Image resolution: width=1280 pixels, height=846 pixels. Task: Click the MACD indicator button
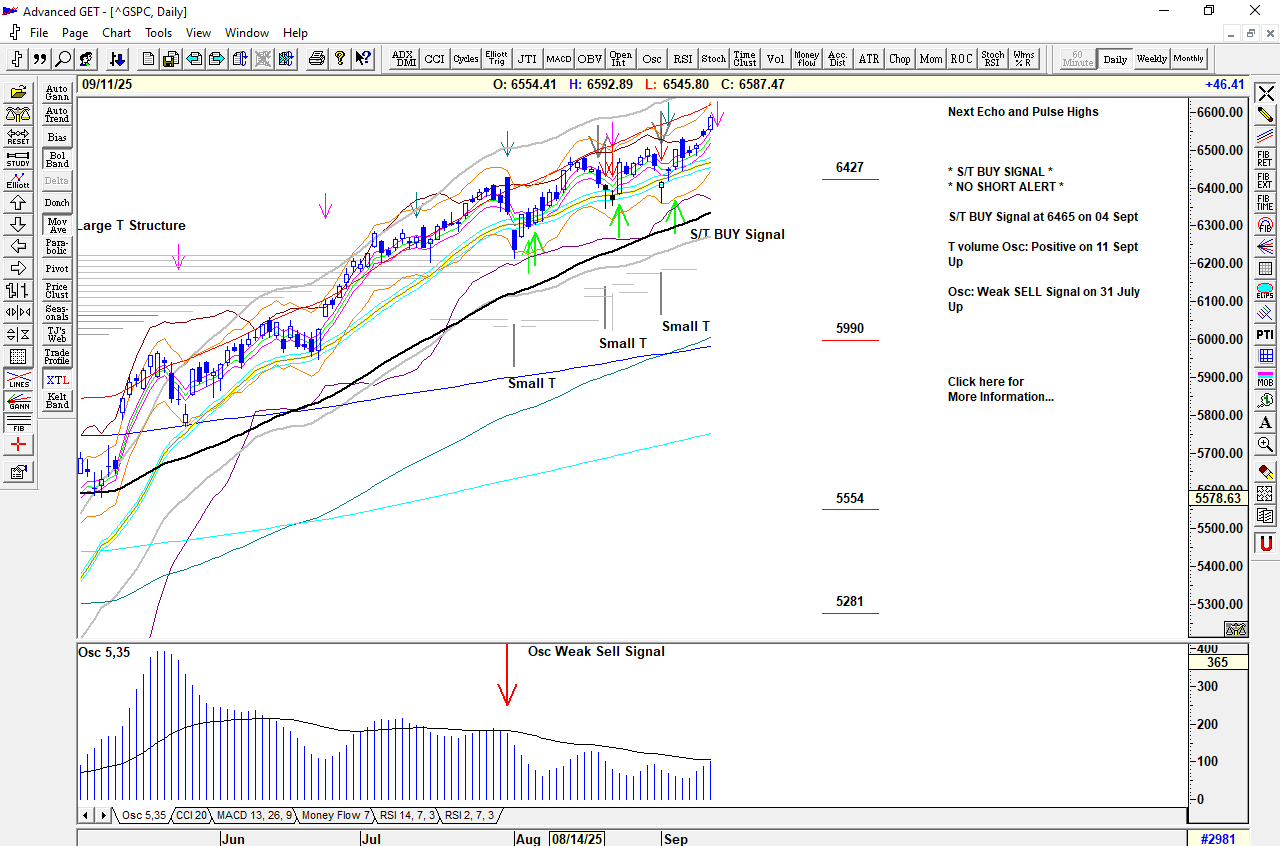tap(558, 59)
